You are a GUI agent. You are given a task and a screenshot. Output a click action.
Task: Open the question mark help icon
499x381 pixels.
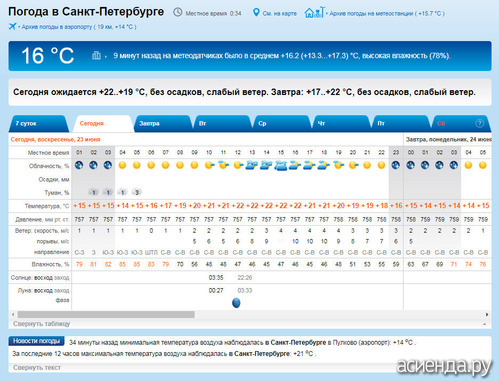[479, 123]
